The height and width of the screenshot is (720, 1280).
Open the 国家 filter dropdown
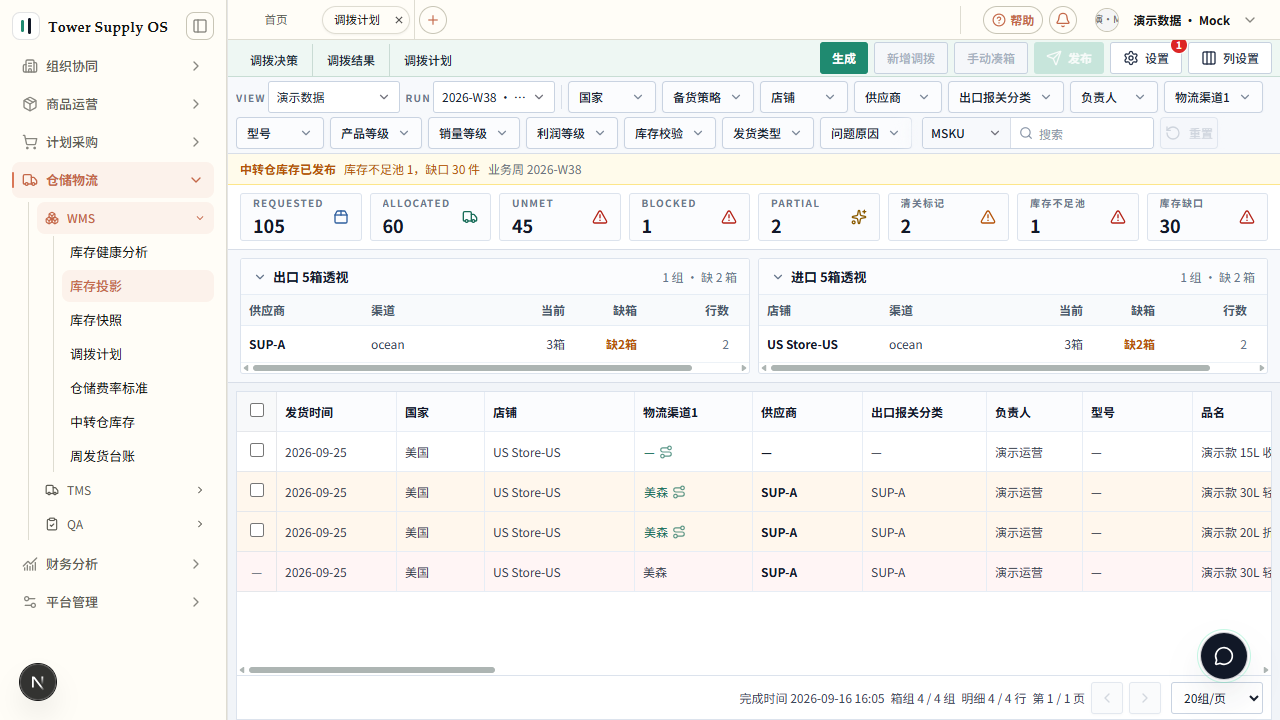tap(612, 97)
